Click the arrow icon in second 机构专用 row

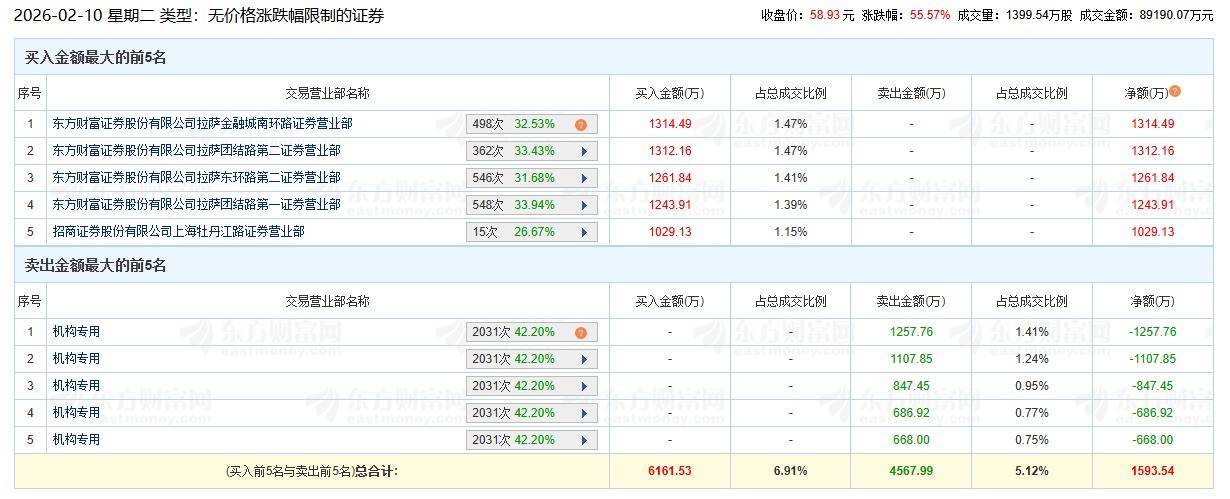tap(581, 359)
